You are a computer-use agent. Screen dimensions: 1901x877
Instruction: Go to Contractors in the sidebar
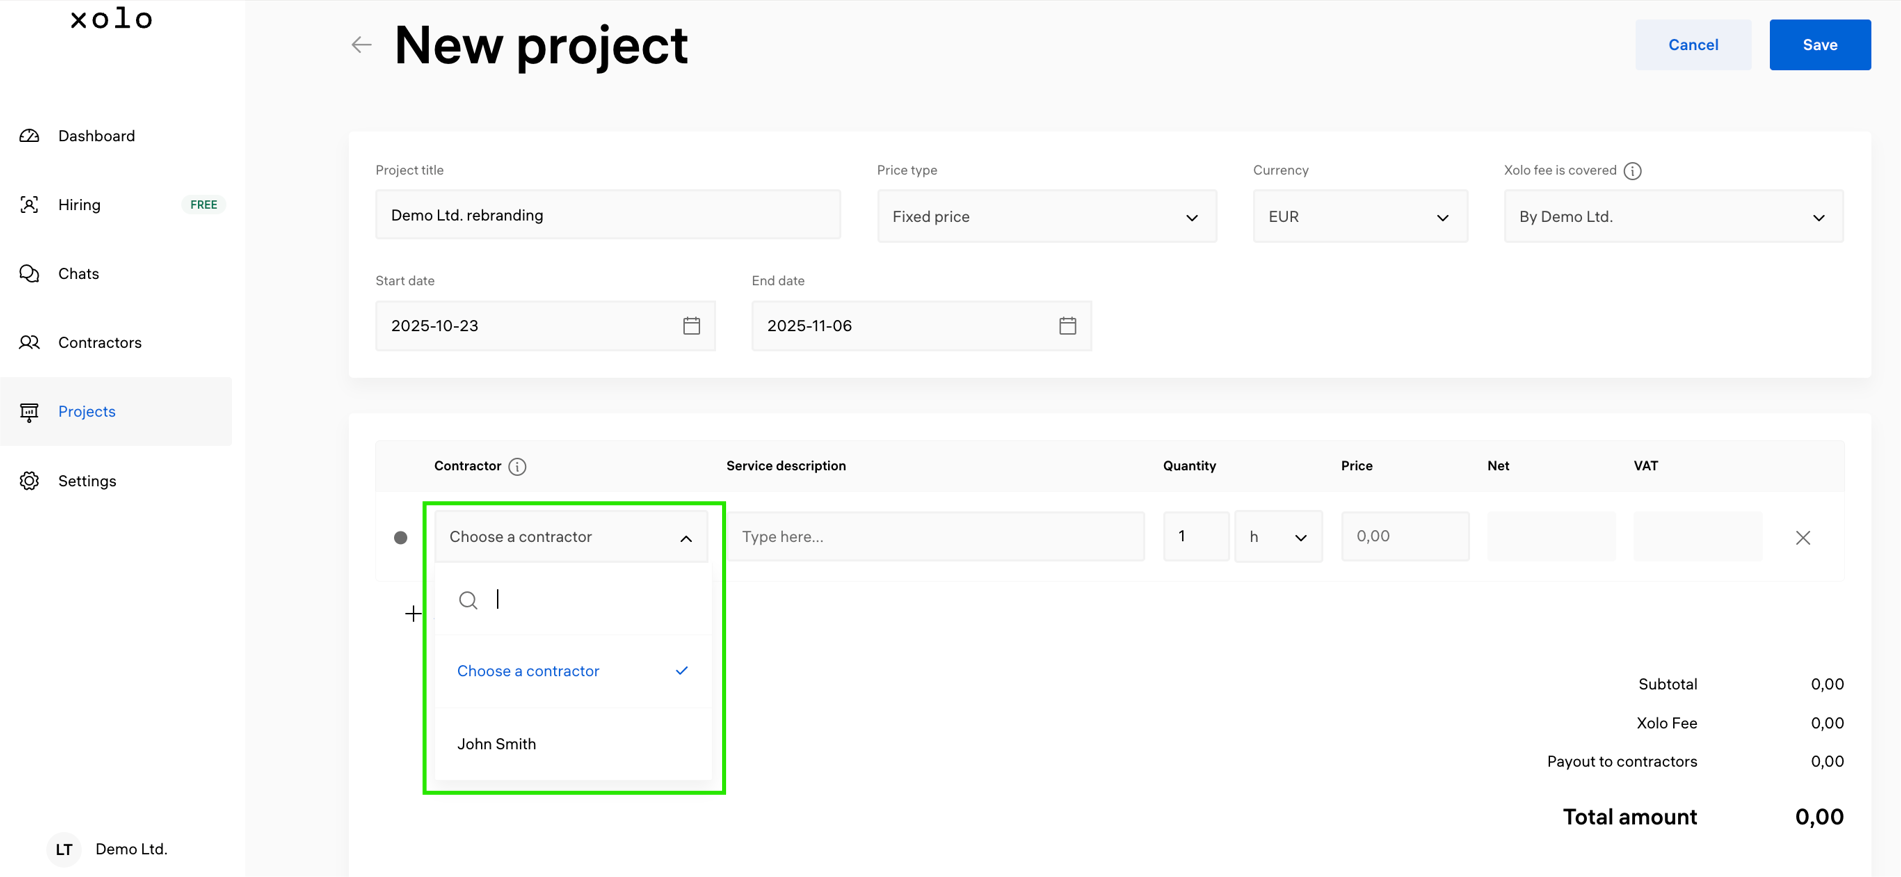[99, 343]
